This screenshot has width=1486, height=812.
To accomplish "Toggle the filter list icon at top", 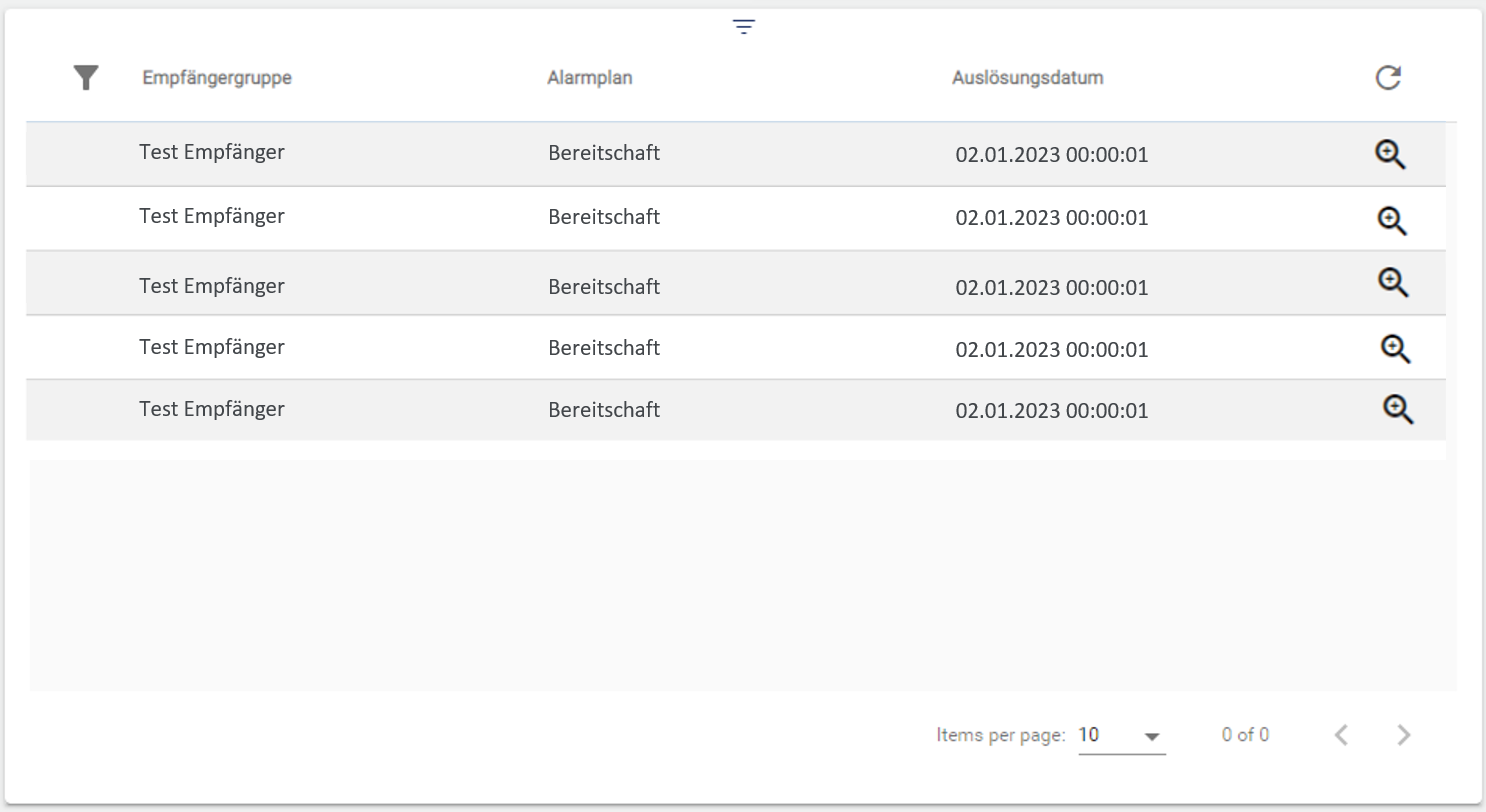I will coord(743,27).
